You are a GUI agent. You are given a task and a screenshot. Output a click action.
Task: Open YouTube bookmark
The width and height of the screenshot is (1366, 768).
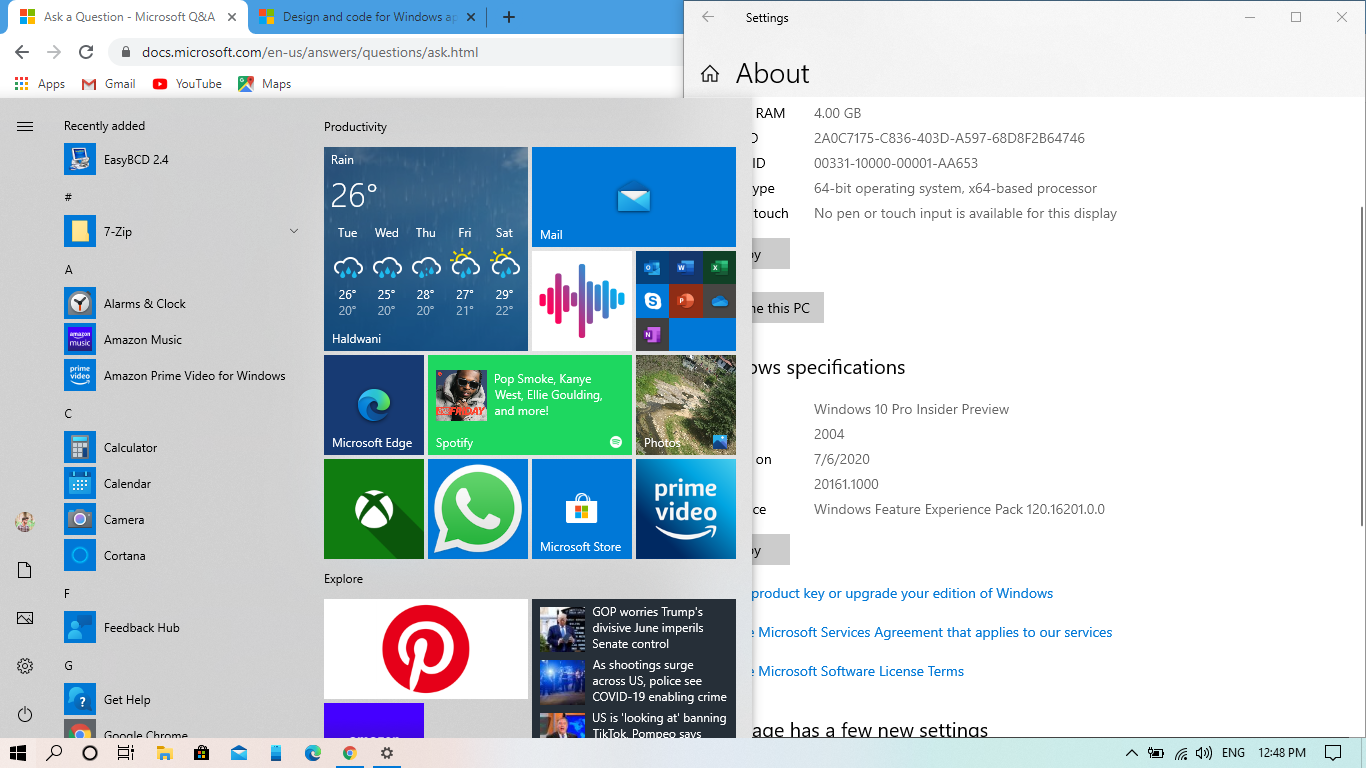click(187, 84)
